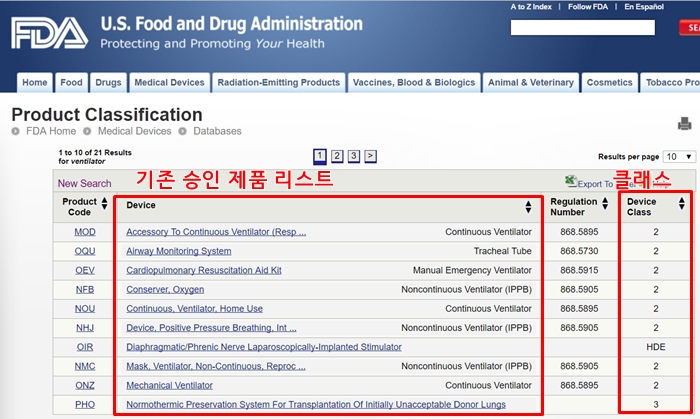Click Databases breadcrumb
Viewport: 700px width, 419px height.
tap(217, 131)
